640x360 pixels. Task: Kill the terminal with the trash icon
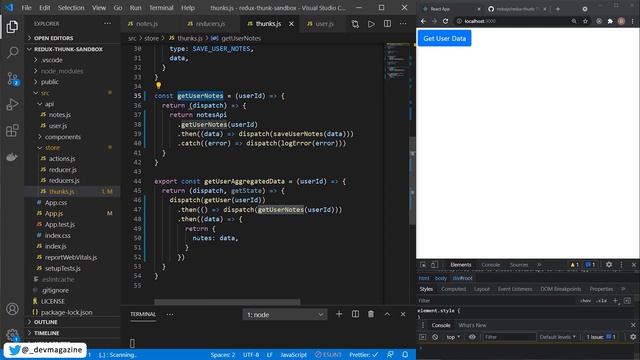point(371,314)
